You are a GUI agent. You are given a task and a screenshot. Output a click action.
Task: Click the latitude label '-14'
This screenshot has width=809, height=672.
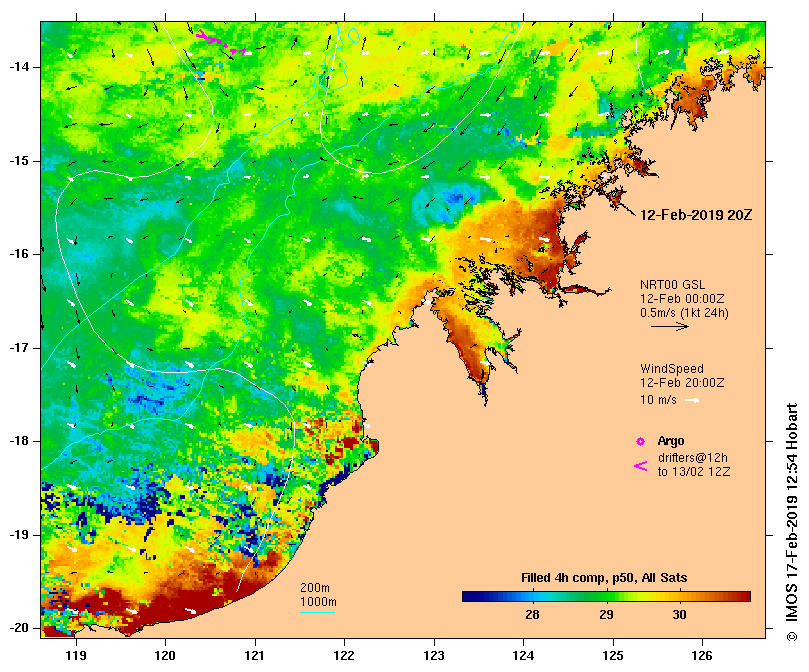coord(19,67)
